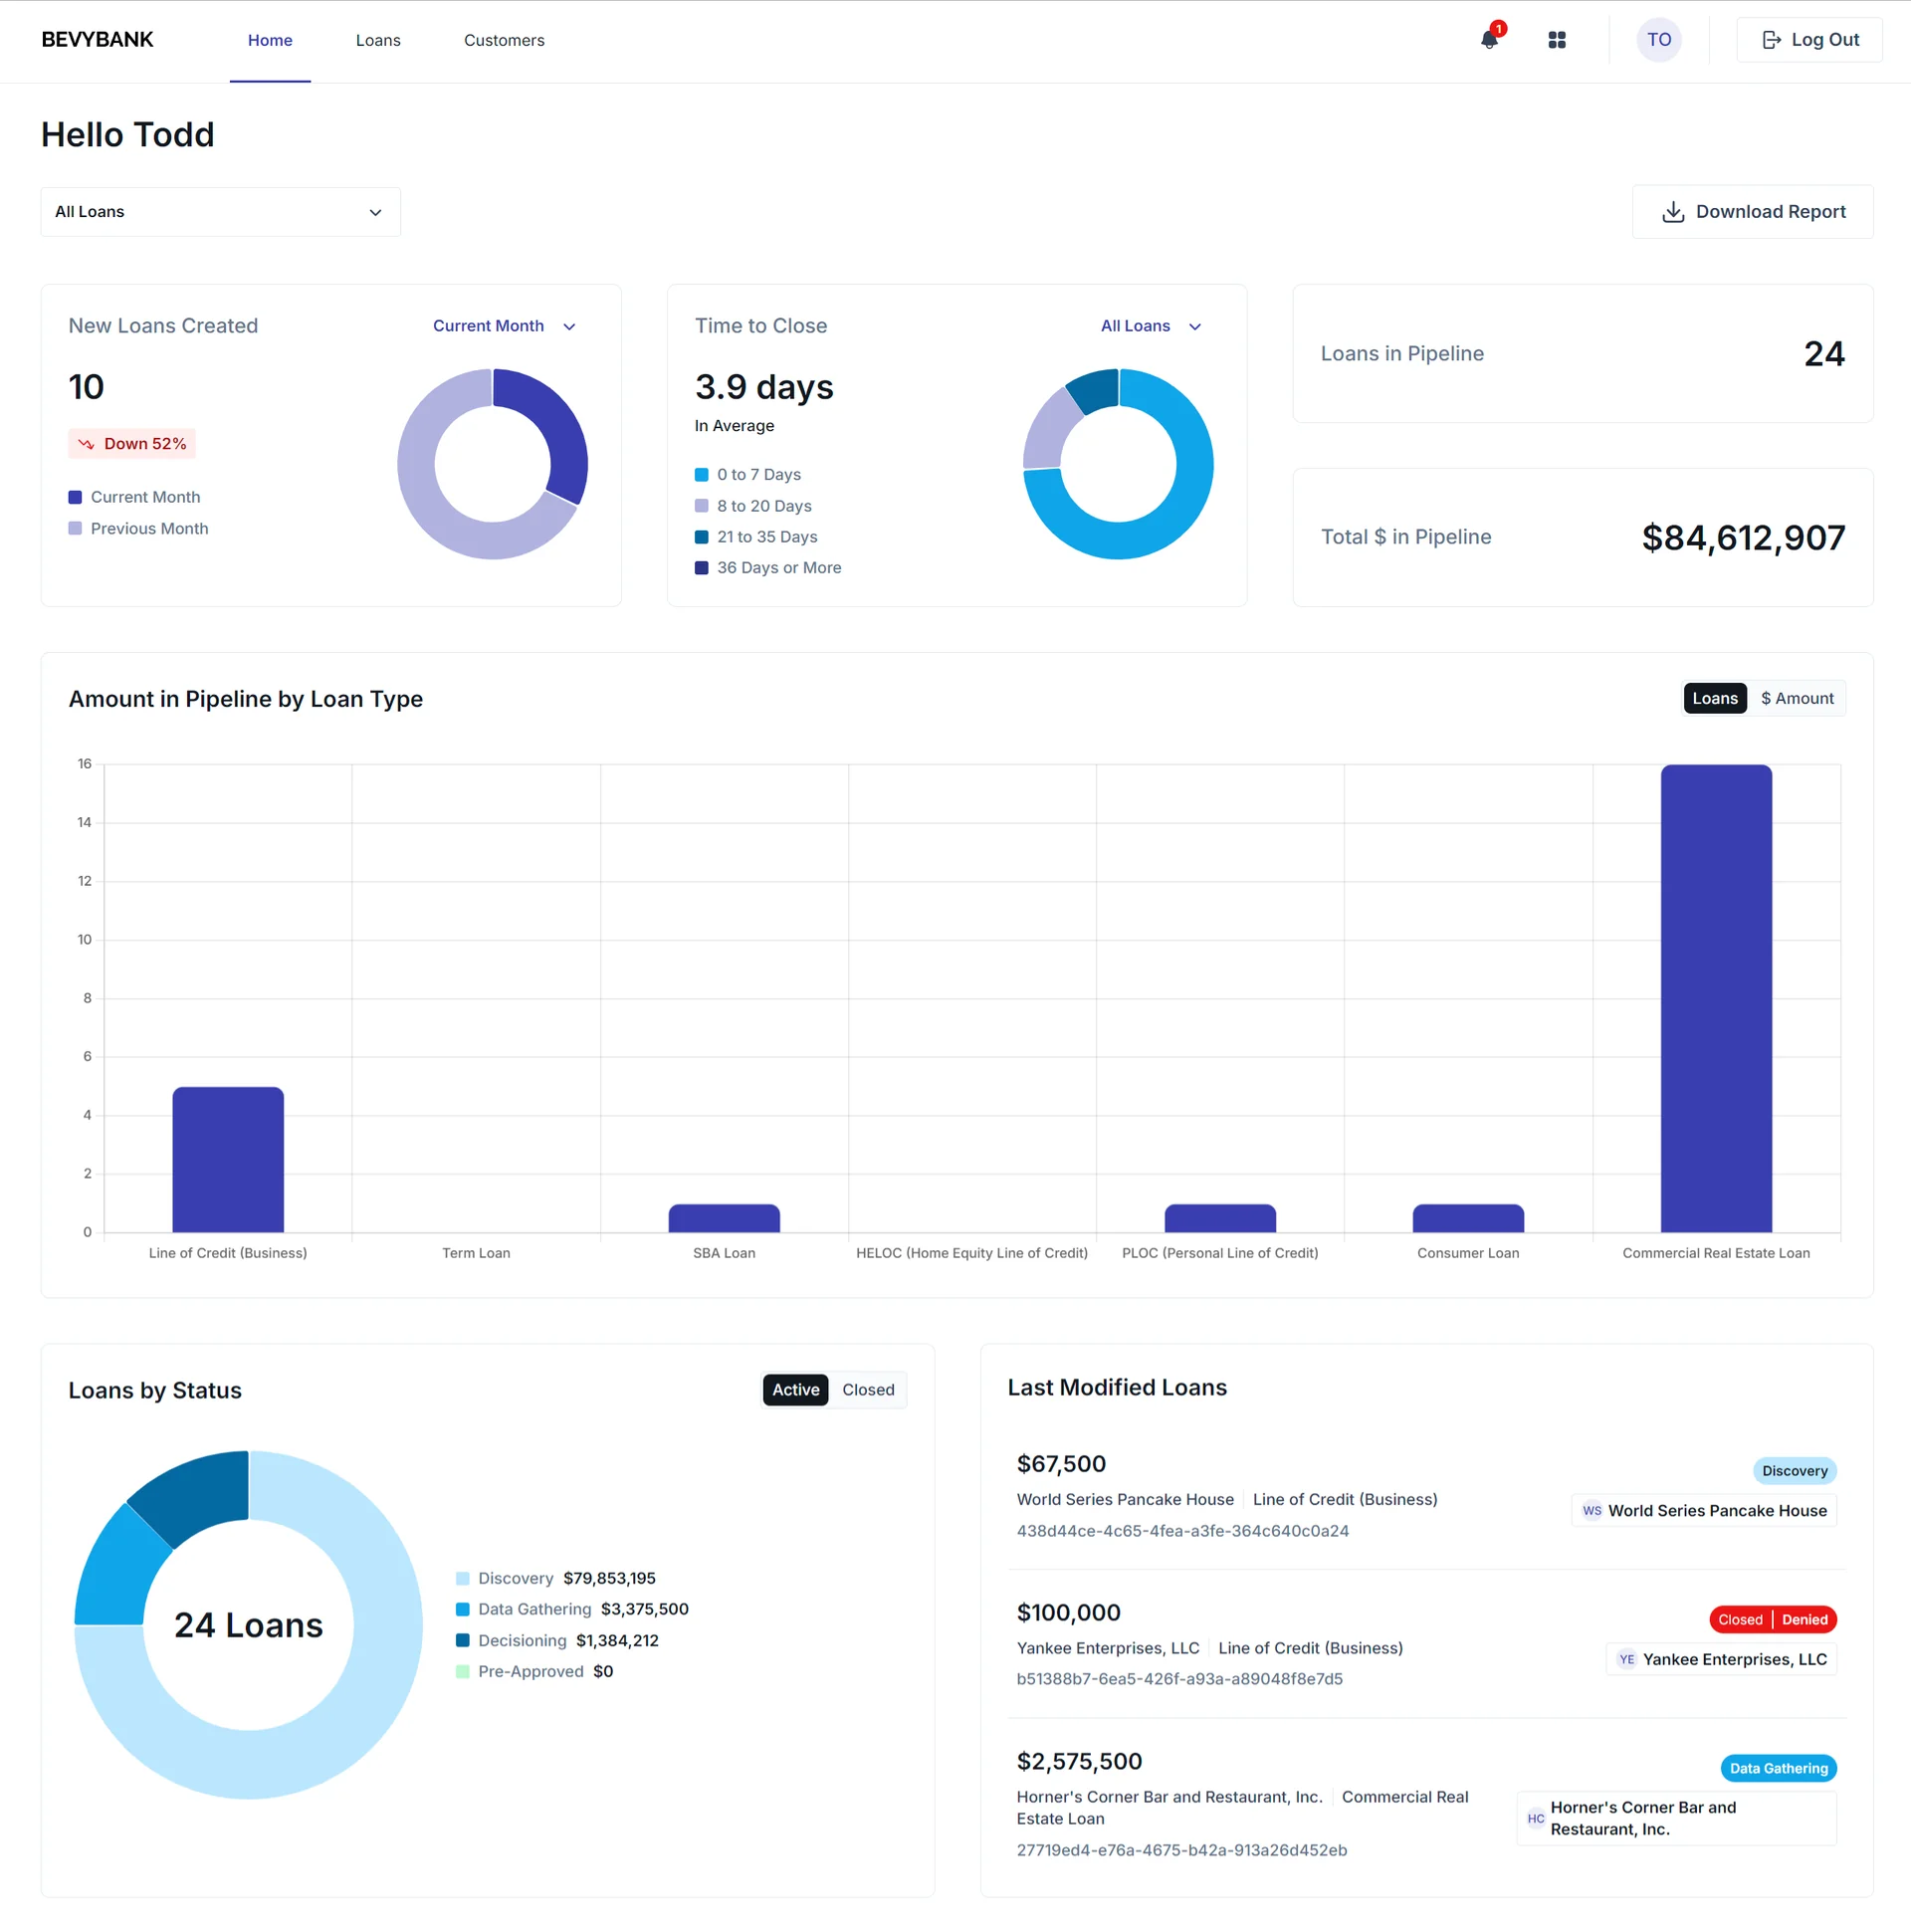Click the download icon on Download Report

[x=1673, y=211]
